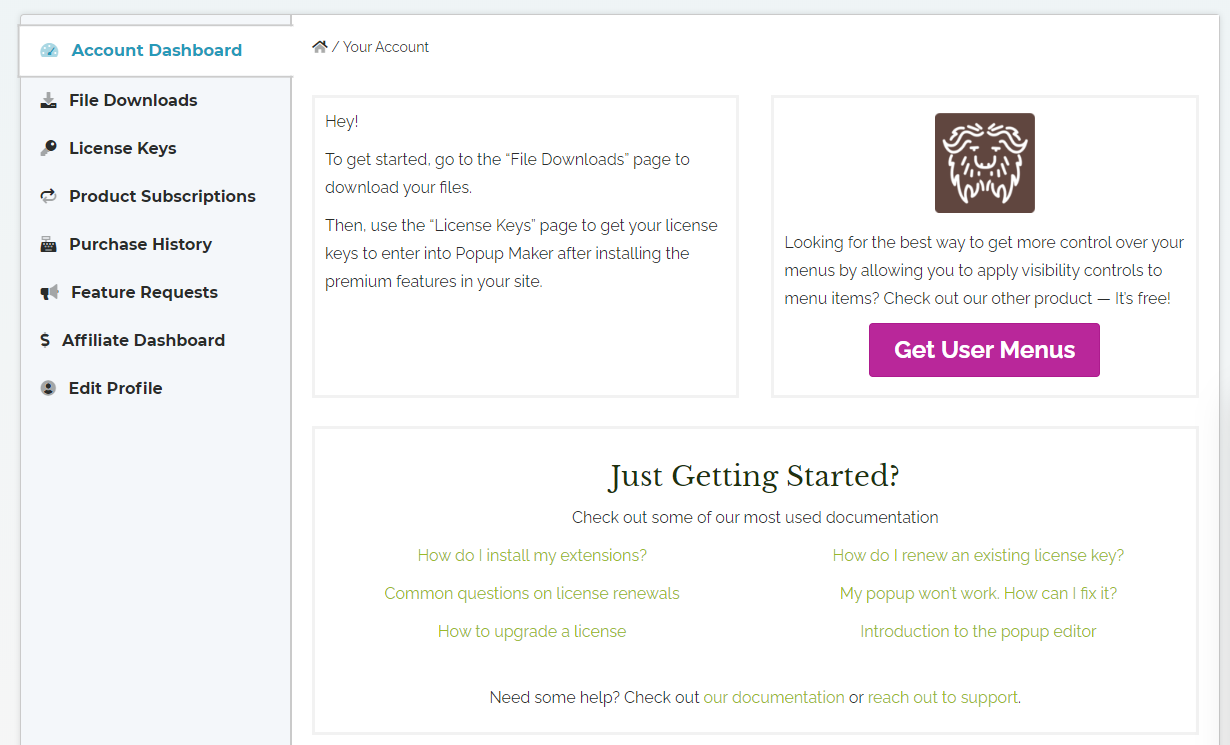Follow the 'our documentation' link
Screen dimensions: 1230x745
774,697
